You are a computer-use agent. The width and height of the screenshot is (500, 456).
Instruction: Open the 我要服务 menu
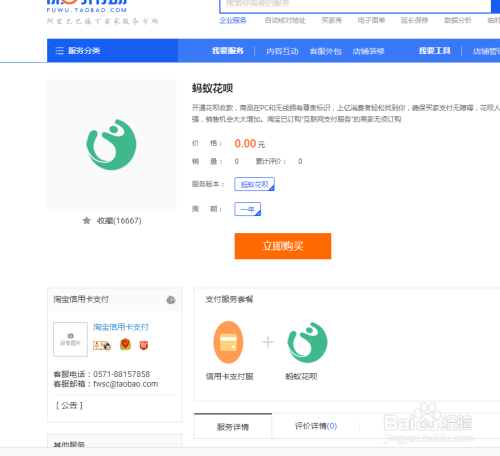(x=228, y=51)
